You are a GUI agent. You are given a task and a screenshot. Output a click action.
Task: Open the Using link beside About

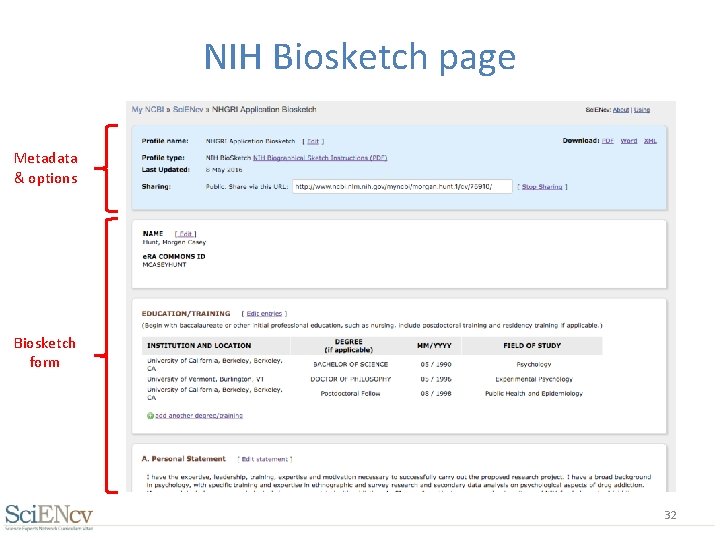(x=642, y=110)
